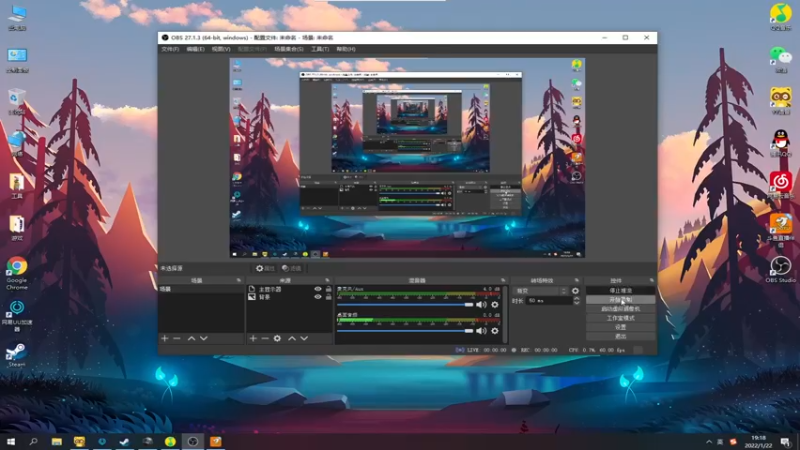Pop out the 转场特效 dock panel
Screen dimensions: 800x450
click(577, 280)
